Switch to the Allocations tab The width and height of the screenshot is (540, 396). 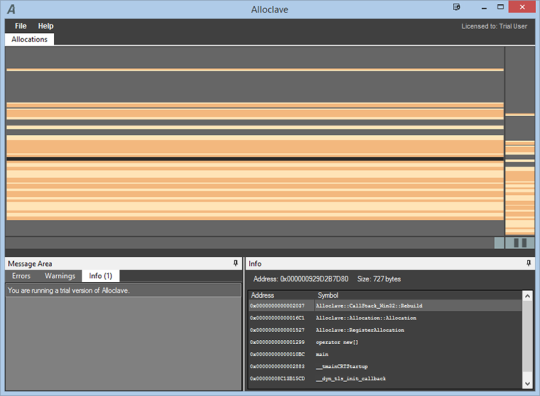point(29,39)
